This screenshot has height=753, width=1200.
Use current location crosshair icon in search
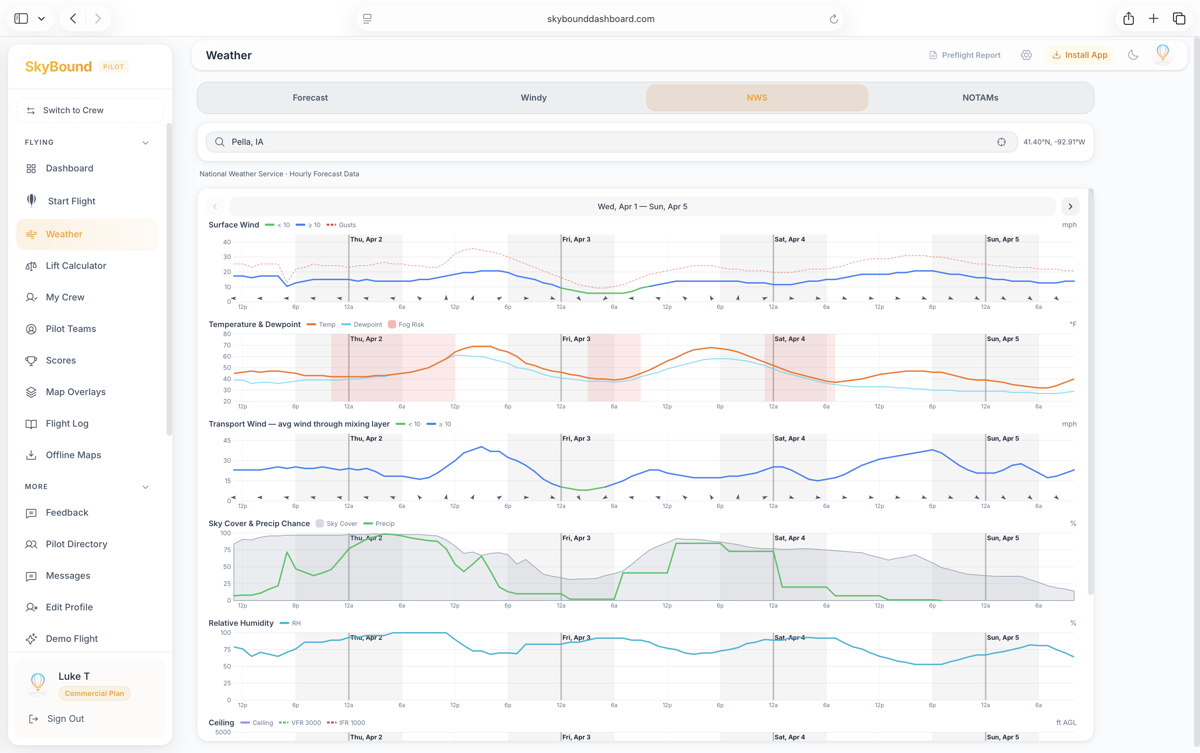click(x=1001, y=142)
